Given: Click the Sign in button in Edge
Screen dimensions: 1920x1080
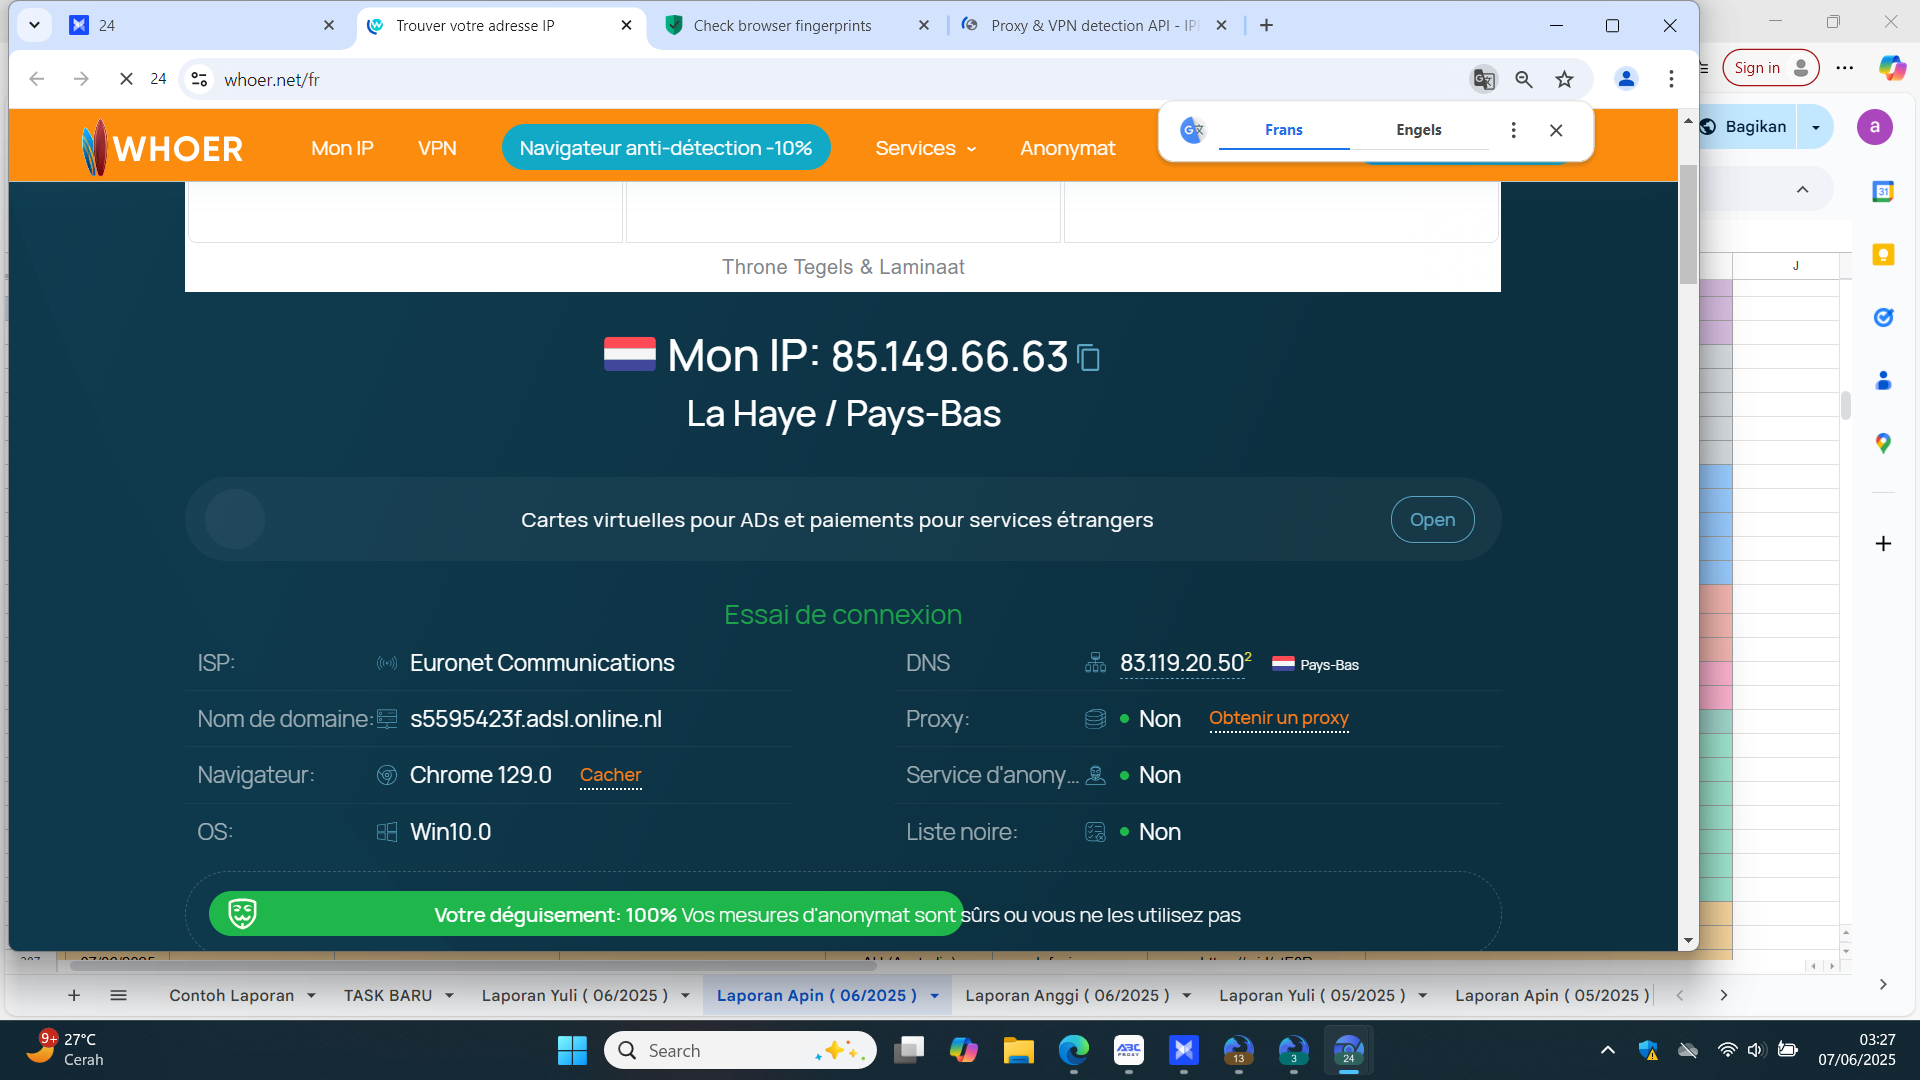Looking at the screenshot, I should point(1770,68).
